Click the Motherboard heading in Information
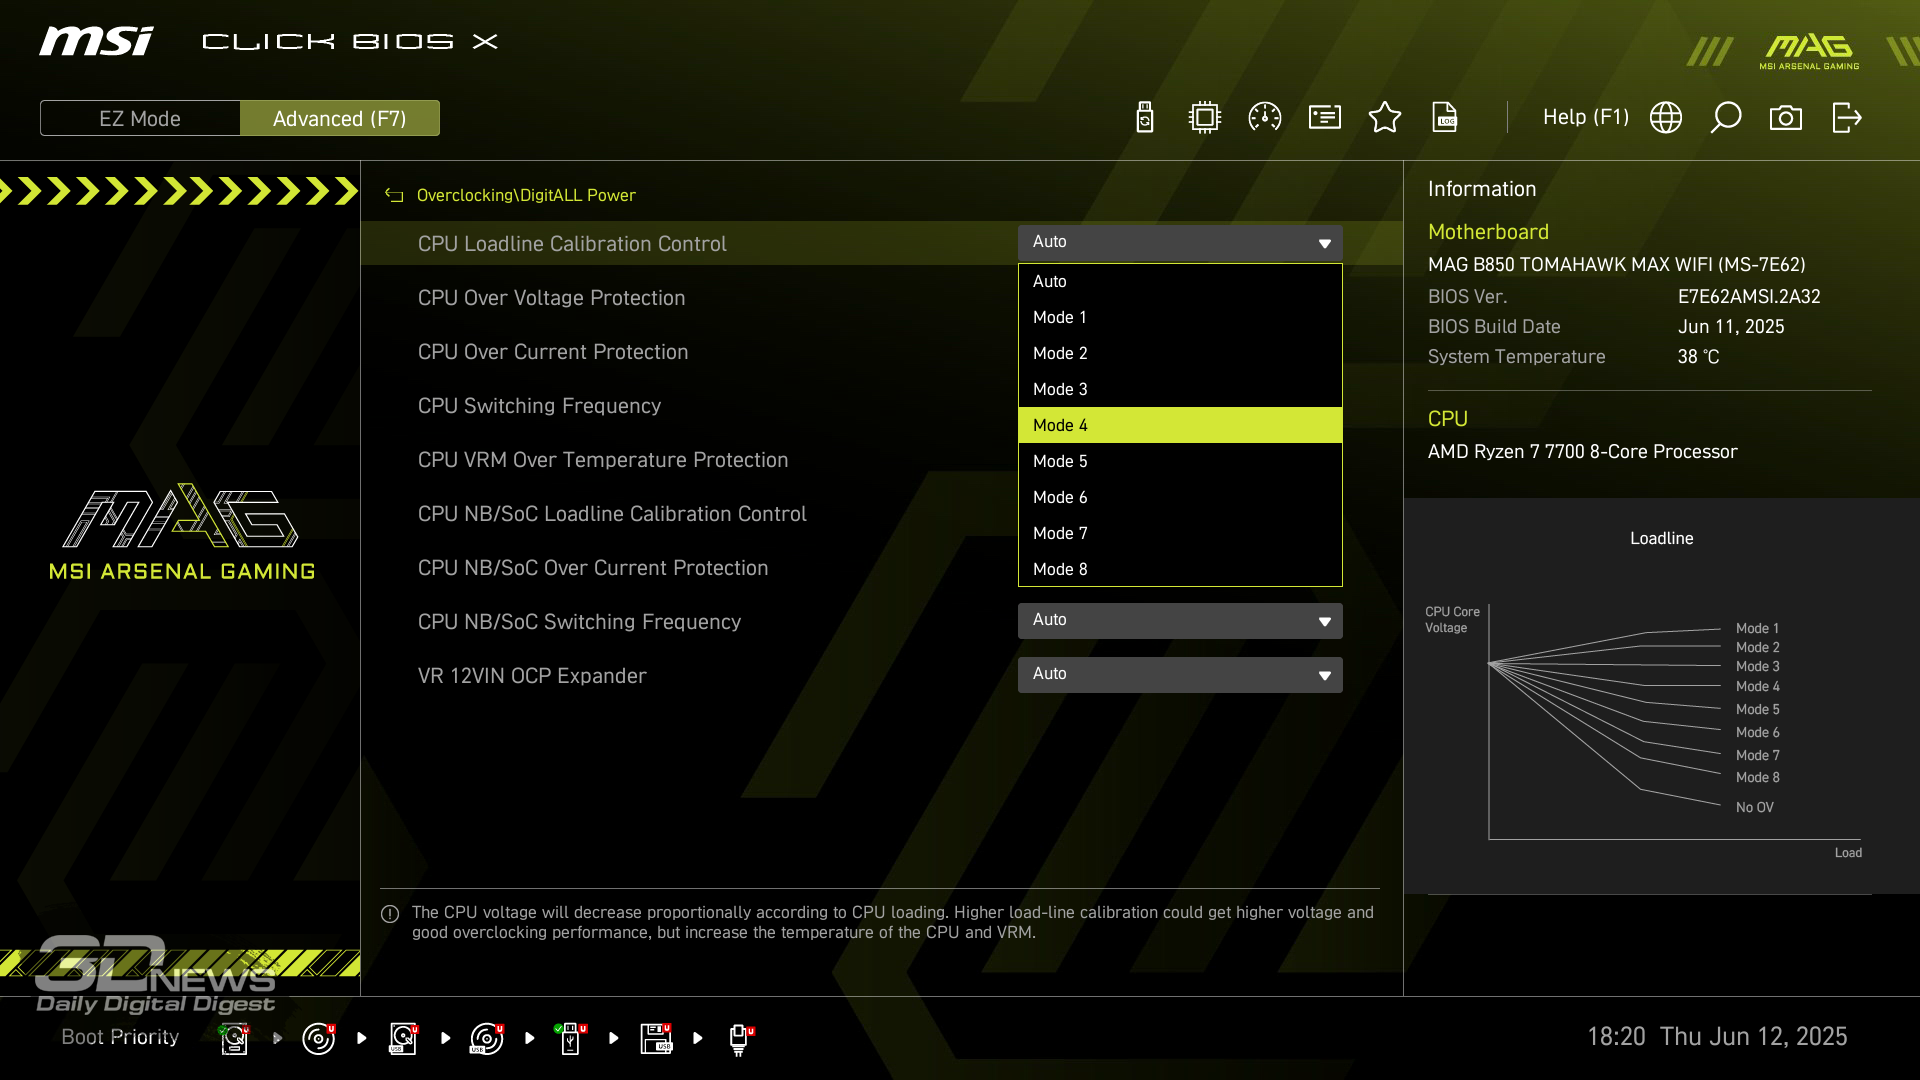 (x=1488, y=232)
